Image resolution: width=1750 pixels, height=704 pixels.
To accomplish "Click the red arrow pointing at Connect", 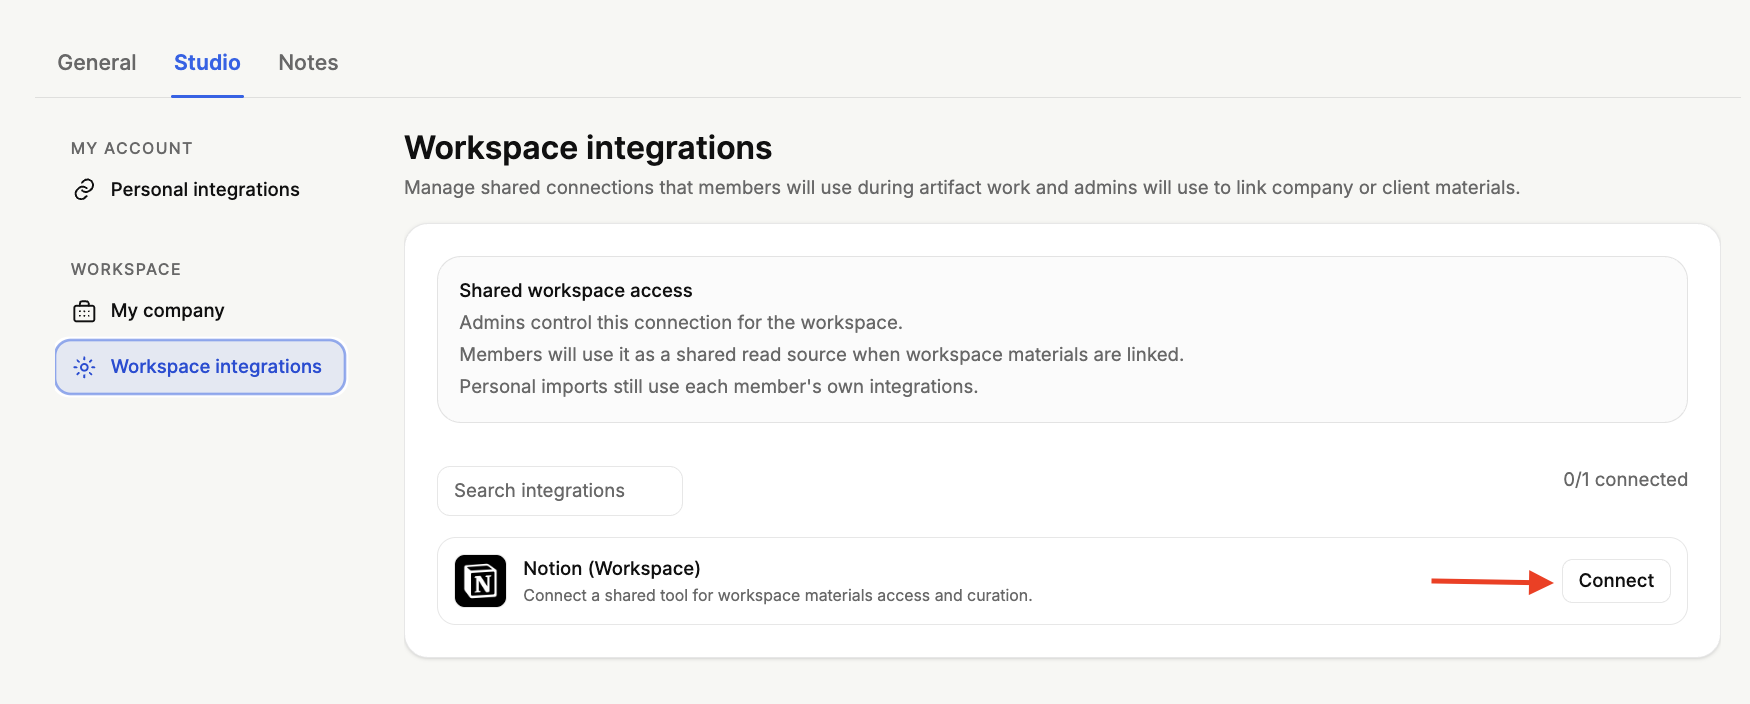I will point(1491,581).
